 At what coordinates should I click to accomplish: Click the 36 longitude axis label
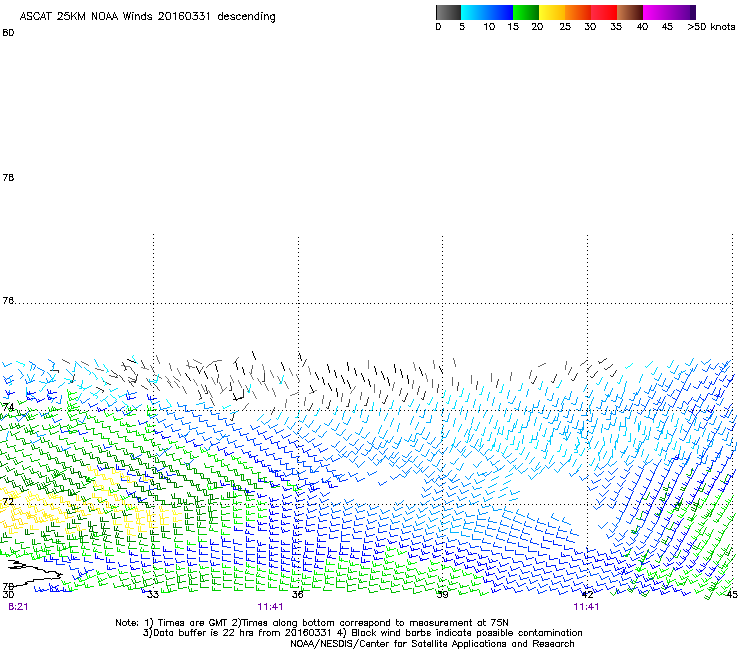click(x=297, y=594)
